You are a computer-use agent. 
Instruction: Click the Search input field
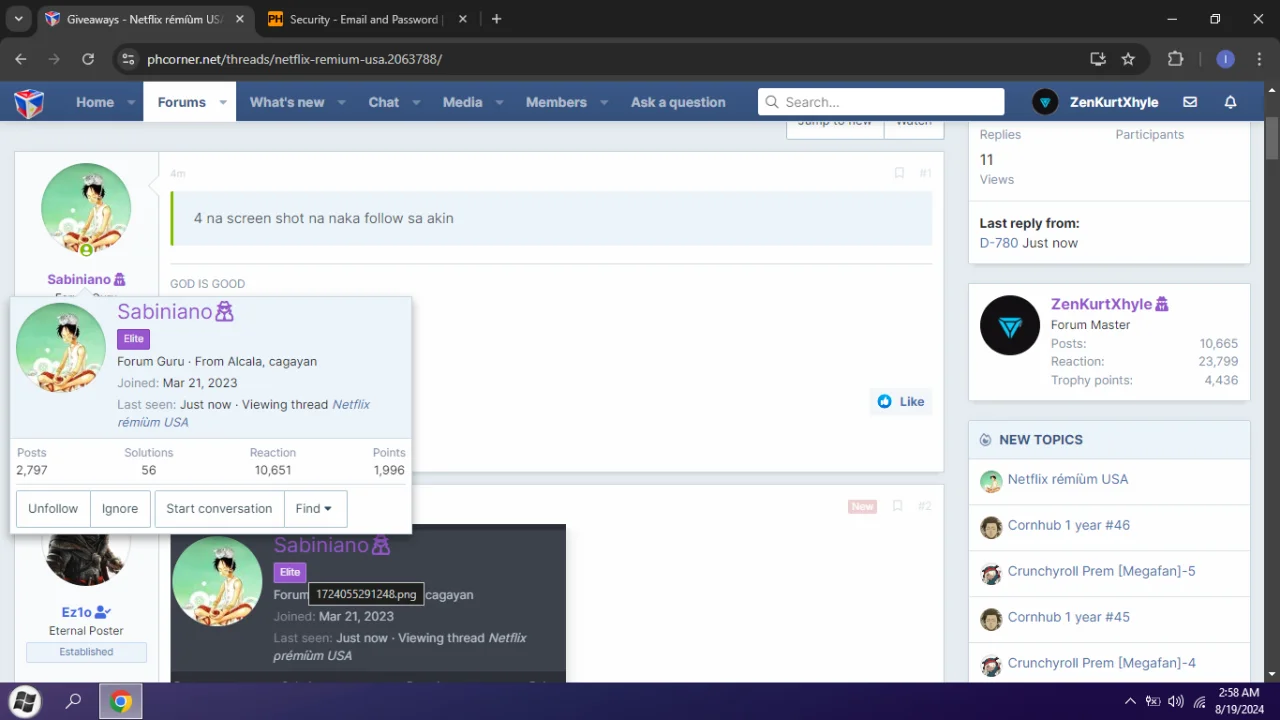click(881, 102)
